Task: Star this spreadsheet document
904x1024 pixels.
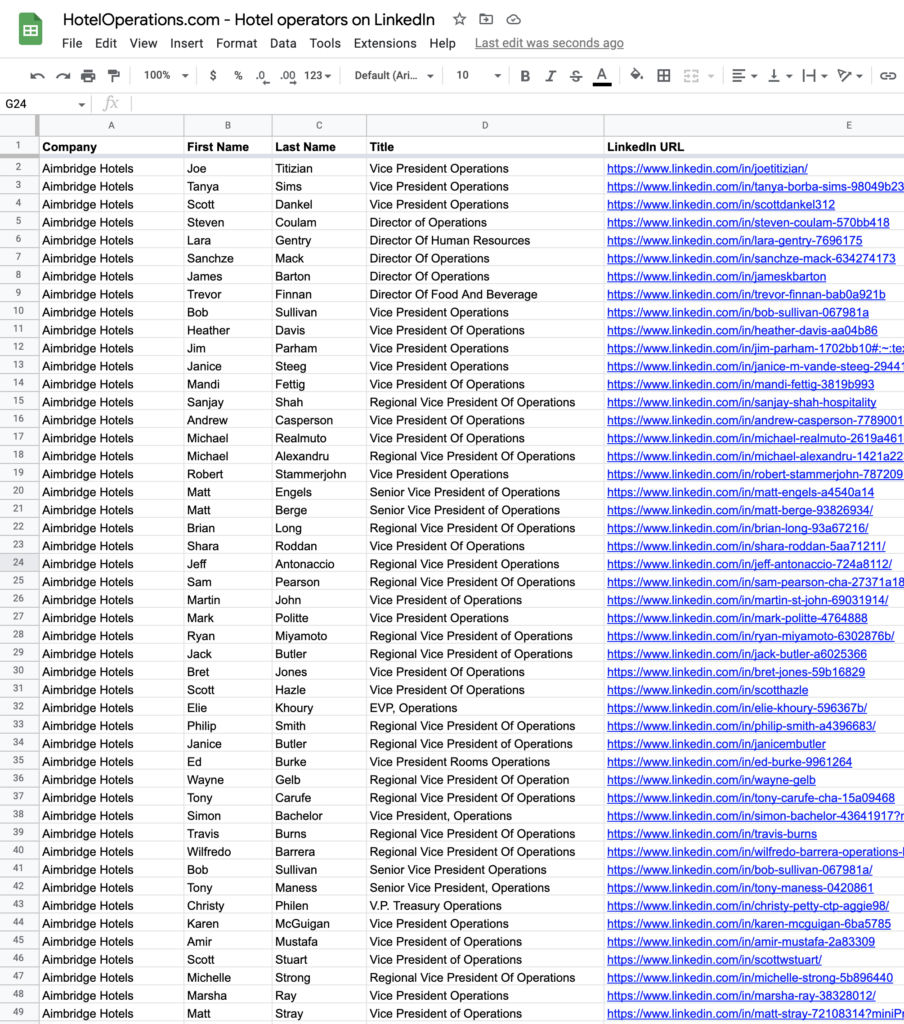Action: [459, 19]
